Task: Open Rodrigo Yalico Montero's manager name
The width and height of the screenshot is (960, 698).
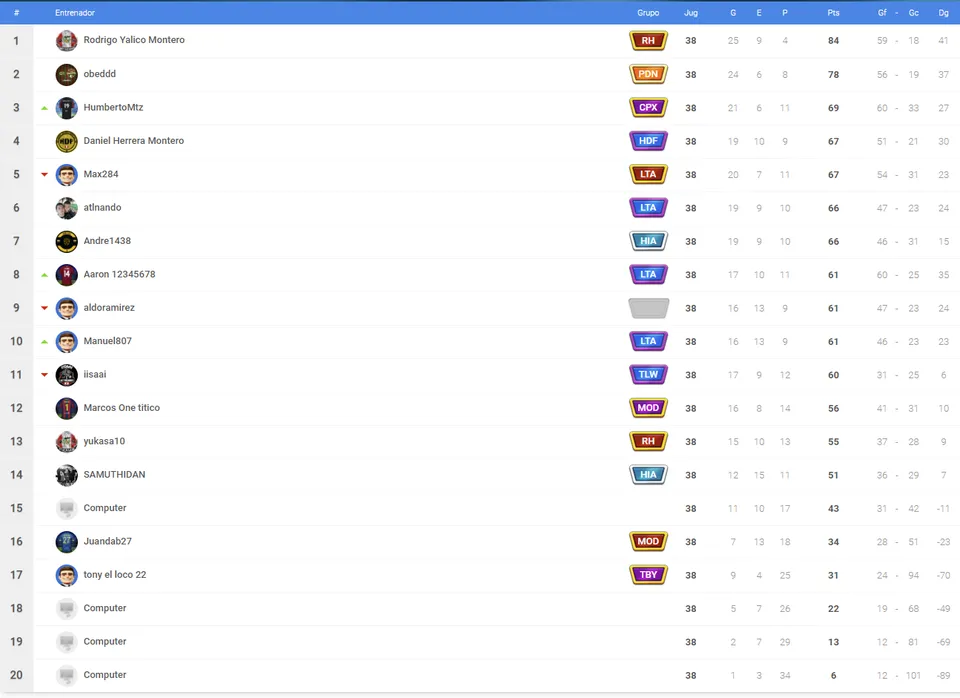Action: tap(134, 40)
